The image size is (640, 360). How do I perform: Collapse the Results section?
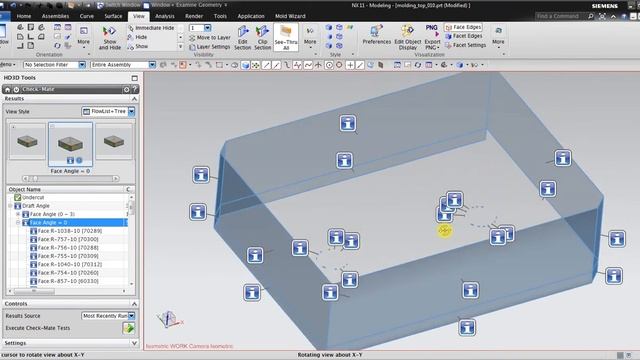(134, 99)
